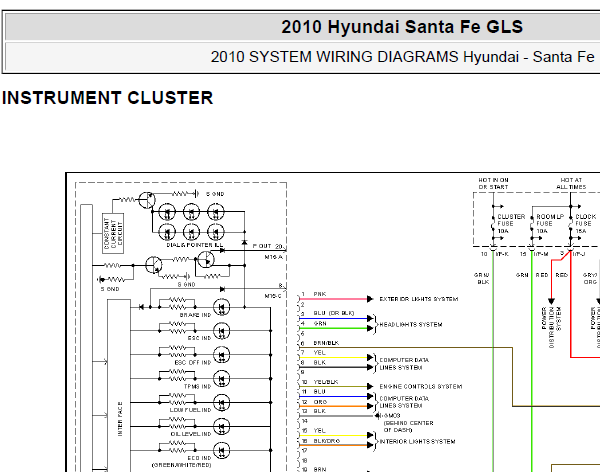Click the 'GRN' wire label below I/P-M
Viewport: 600px width, 472px height.
[x=522, y=275]
